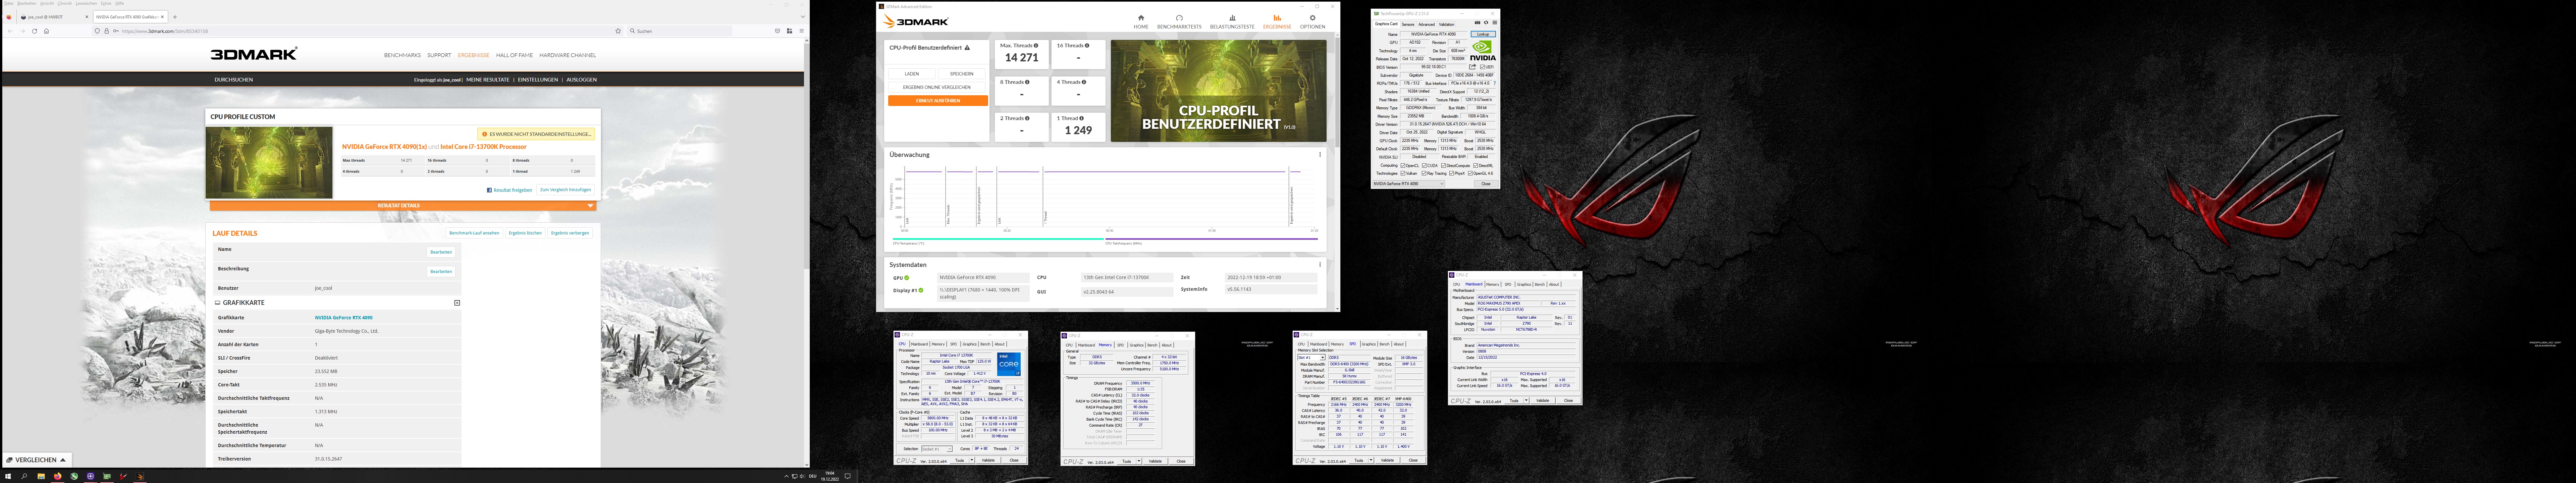Click ERGEBNIS ONLINE VERGLEICHEN button
Viewport: 2576px width, 483px height.
click(x=937, y=87)
